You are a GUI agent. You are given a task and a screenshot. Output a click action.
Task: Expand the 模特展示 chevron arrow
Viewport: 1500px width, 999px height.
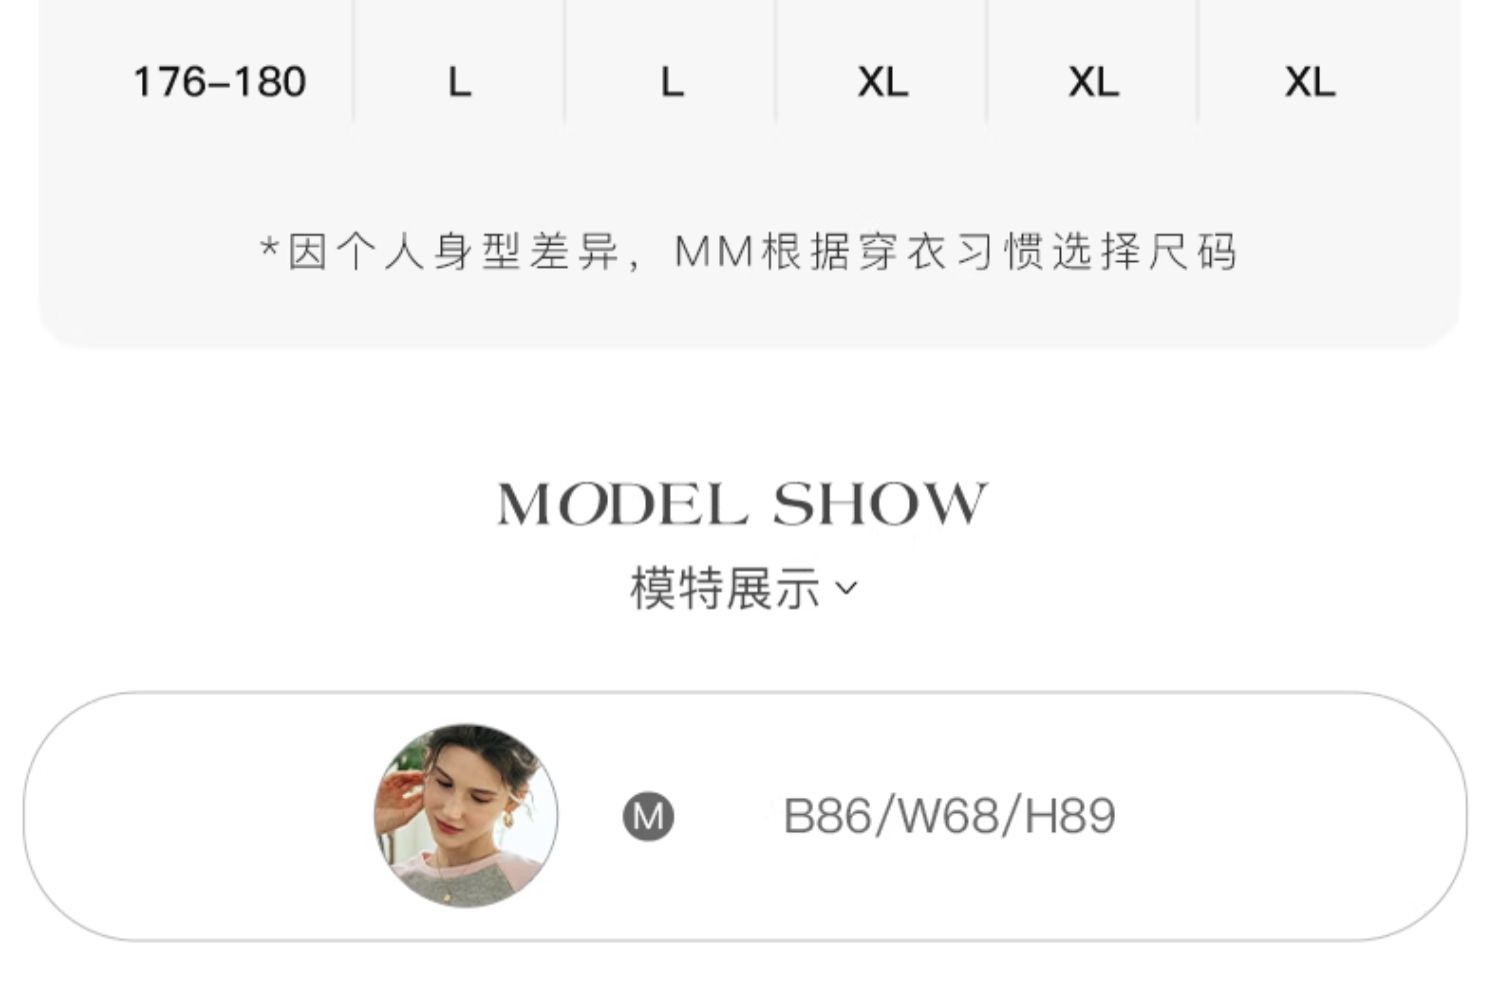tap(846, 588)
